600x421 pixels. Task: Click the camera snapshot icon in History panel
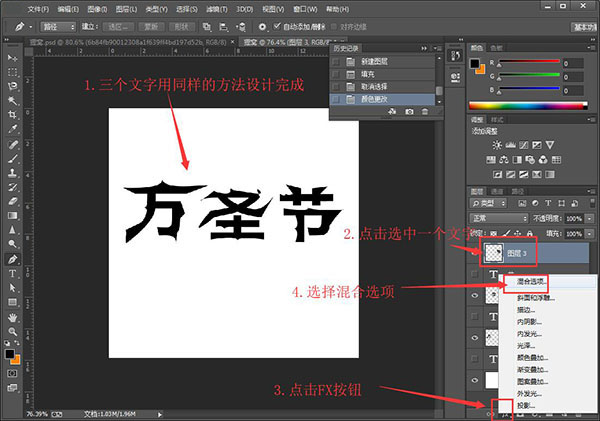tap(409, 111)
